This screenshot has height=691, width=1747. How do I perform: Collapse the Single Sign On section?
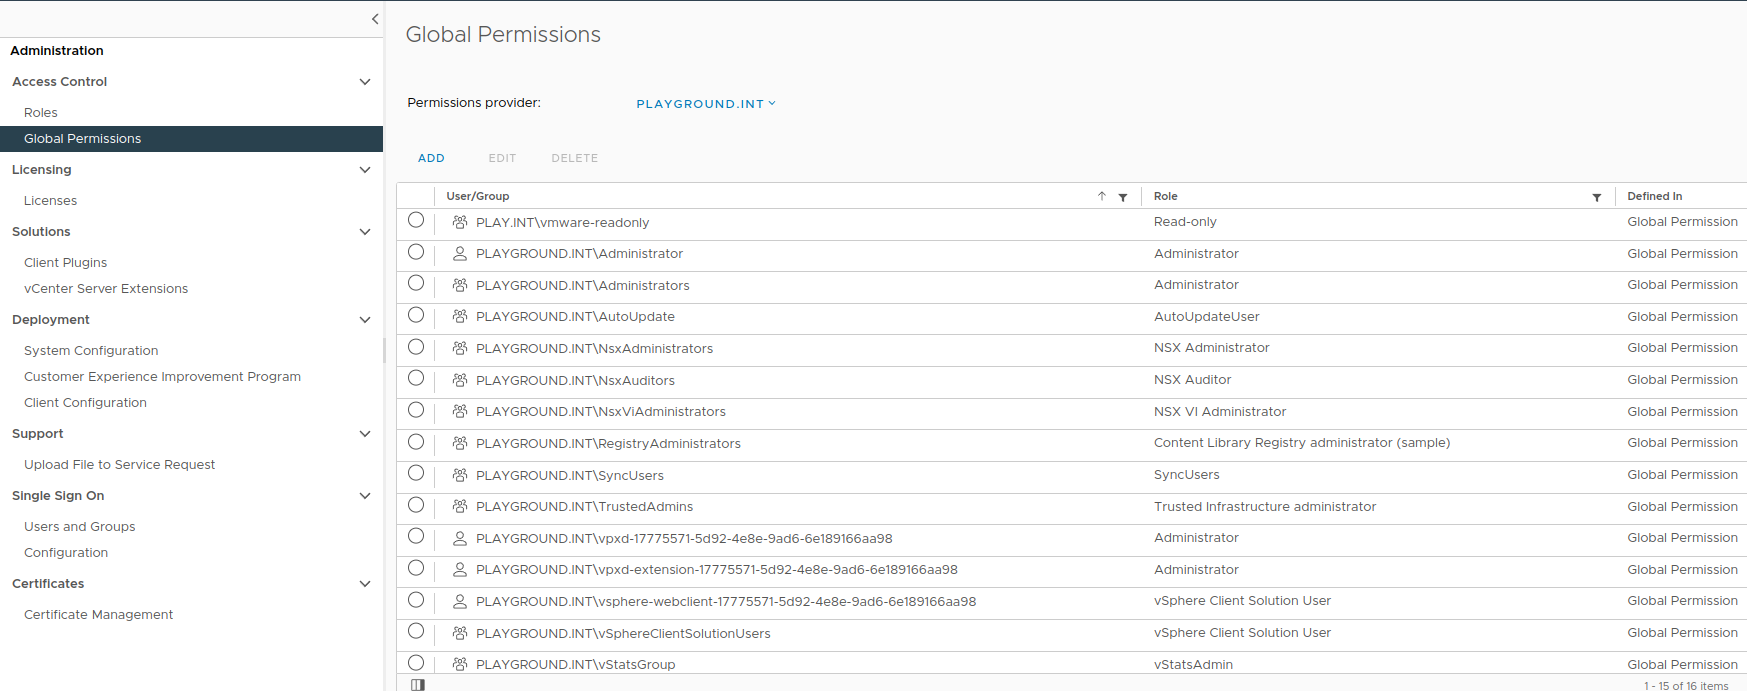365,496
